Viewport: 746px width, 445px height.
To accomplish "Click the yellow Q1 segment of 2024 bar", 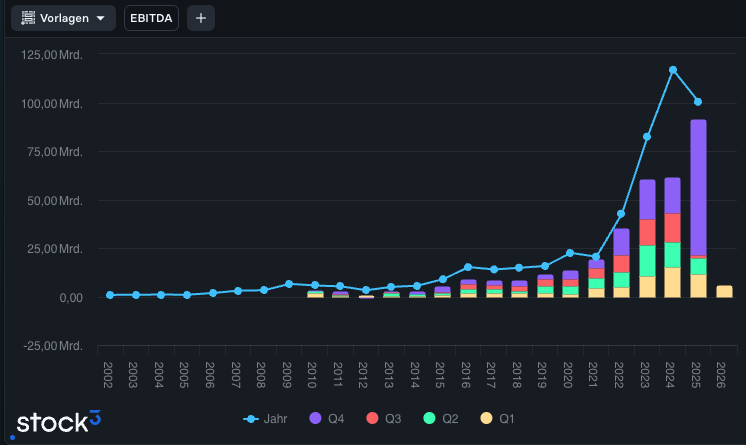I will pos(672,283).
